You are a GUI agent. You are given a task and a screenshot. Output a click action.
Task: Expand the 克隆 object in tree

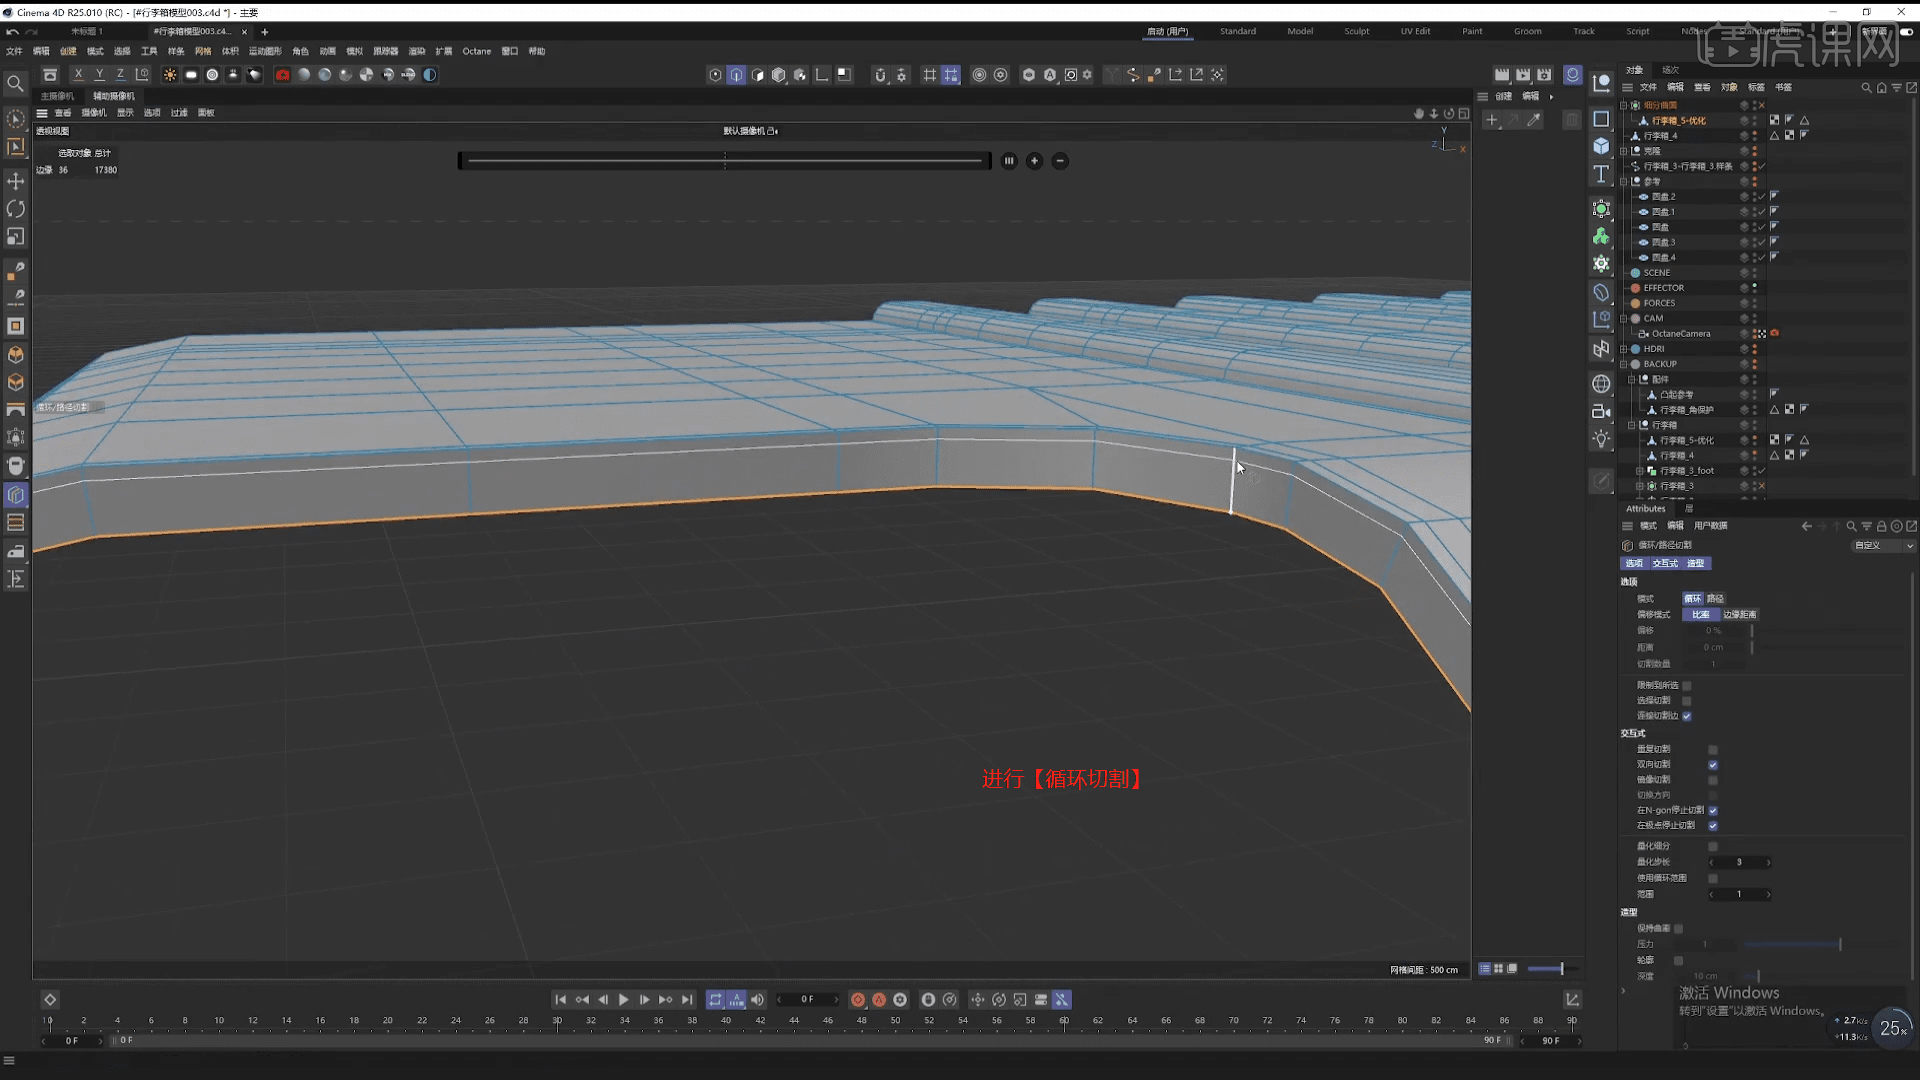tap(1624, 151)
